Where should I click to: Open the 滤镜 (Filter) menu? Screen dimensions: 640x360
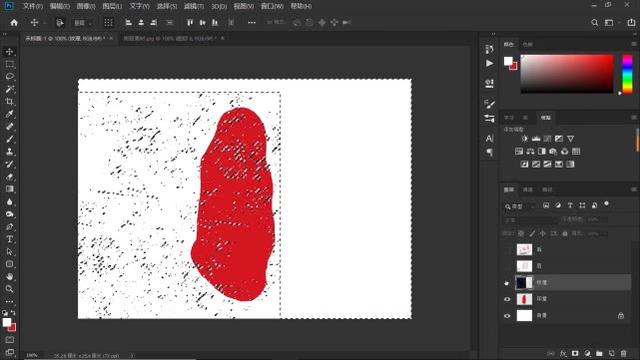click(193, 6)
